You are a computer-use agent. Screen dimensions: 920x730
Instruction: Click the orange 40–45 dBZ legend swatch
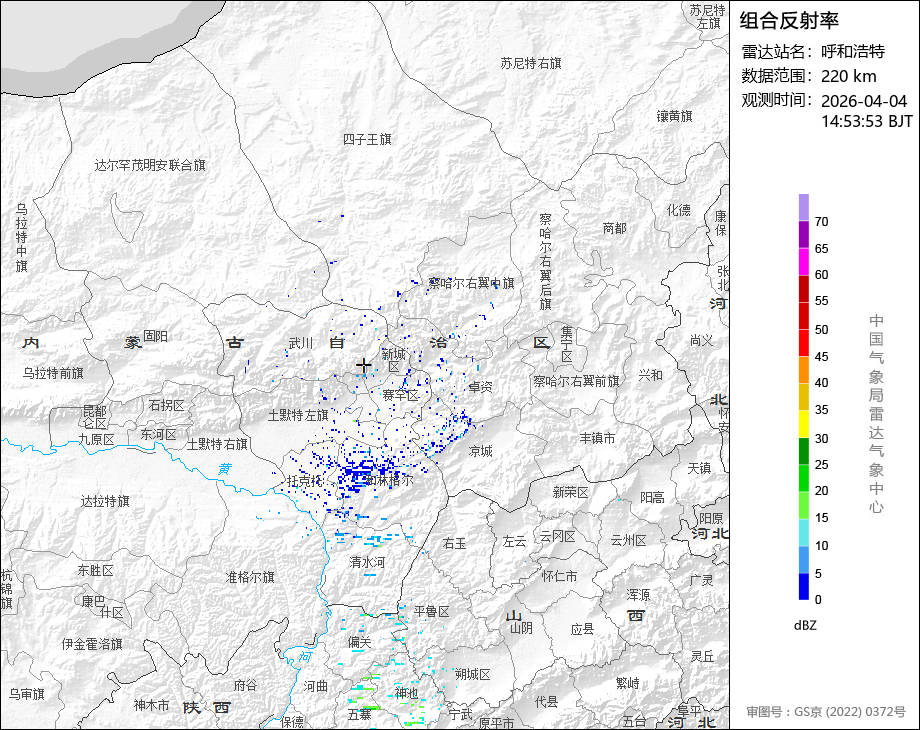[803, 370]
